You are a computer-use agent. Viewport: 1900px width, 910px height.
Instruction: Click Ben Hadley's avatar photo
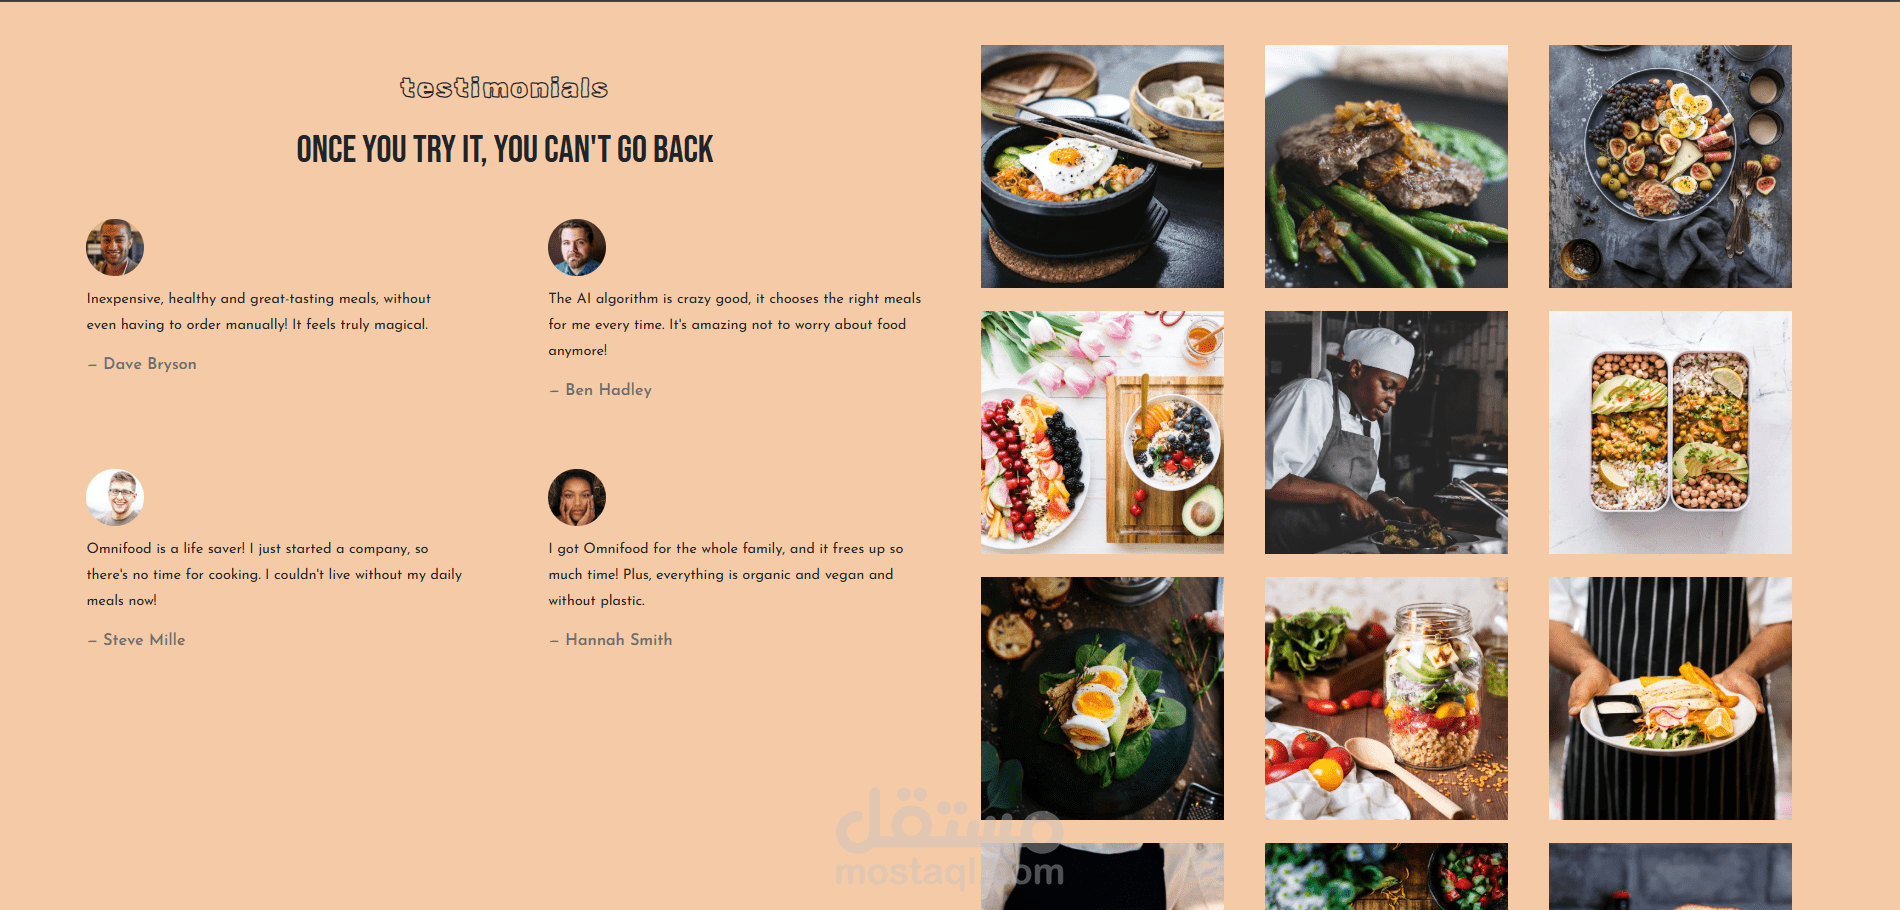coord(577,247)
